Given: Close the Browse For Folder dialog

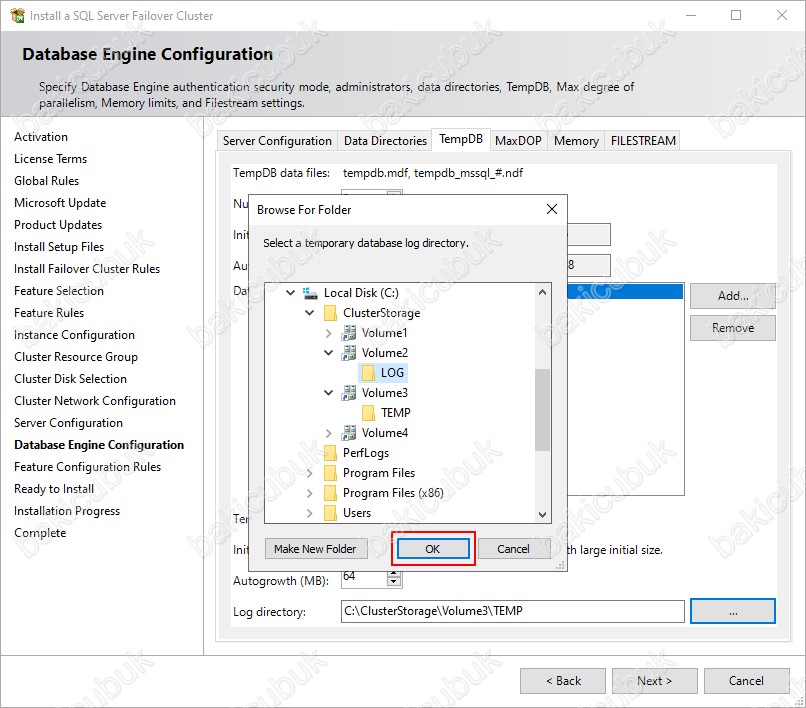Looking at the screenshot, I should 552,209.
